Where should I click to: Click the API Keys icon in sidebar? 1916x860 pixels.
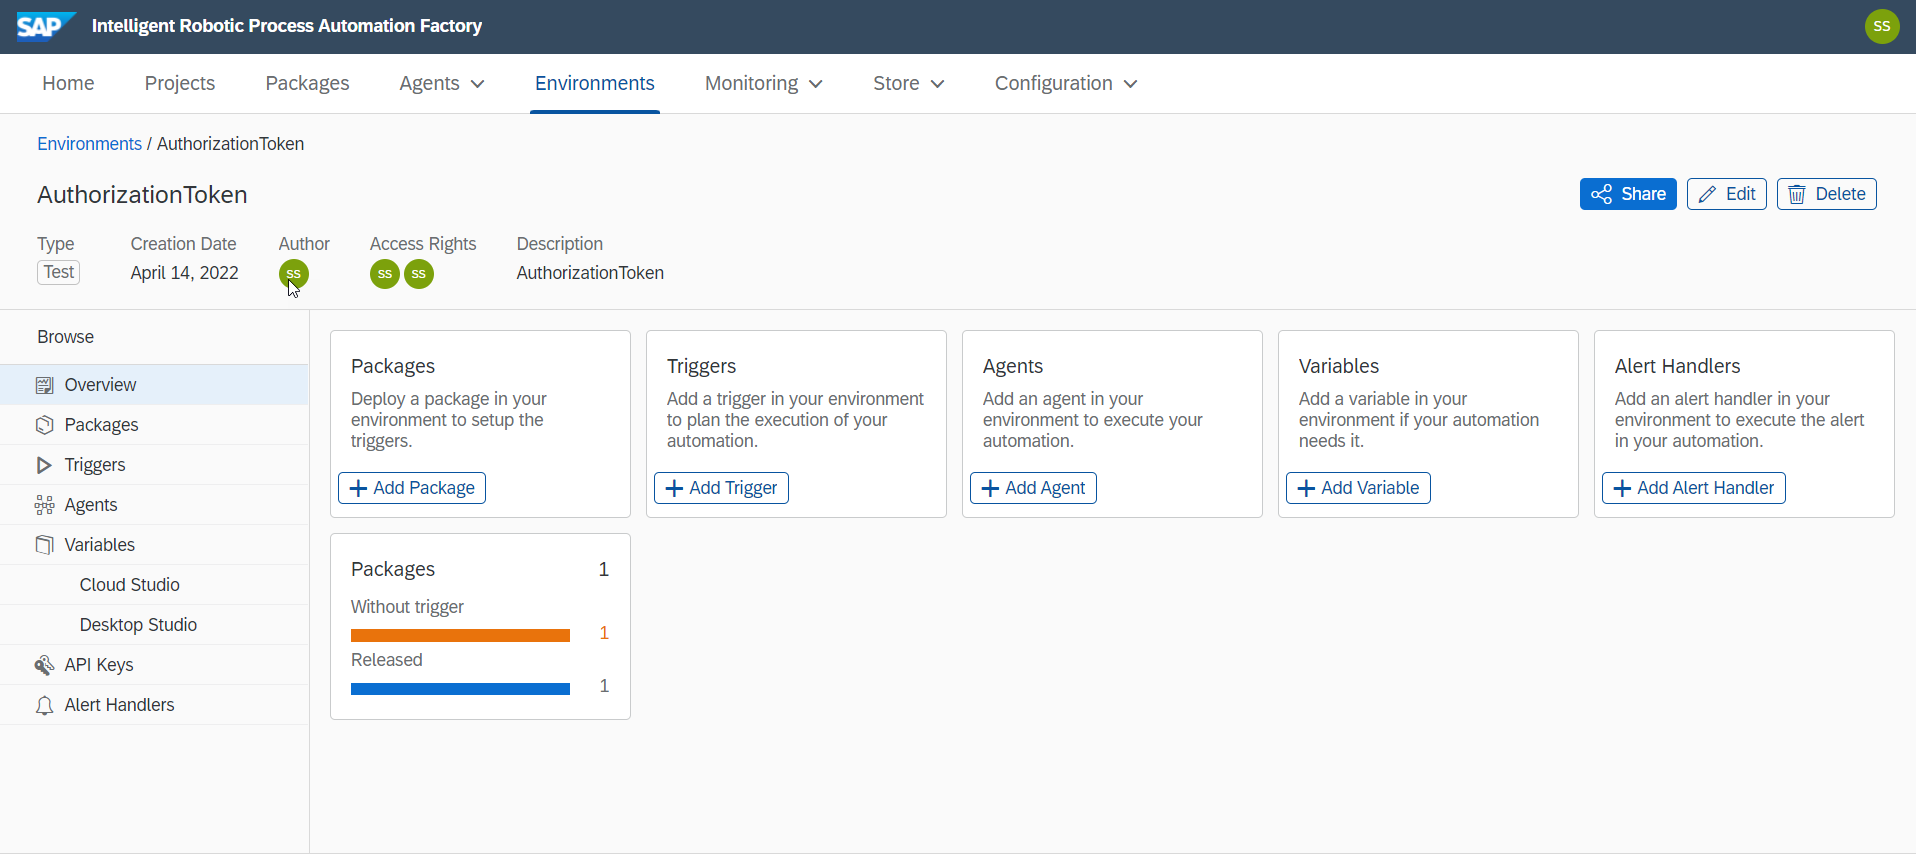coord(44,665)
